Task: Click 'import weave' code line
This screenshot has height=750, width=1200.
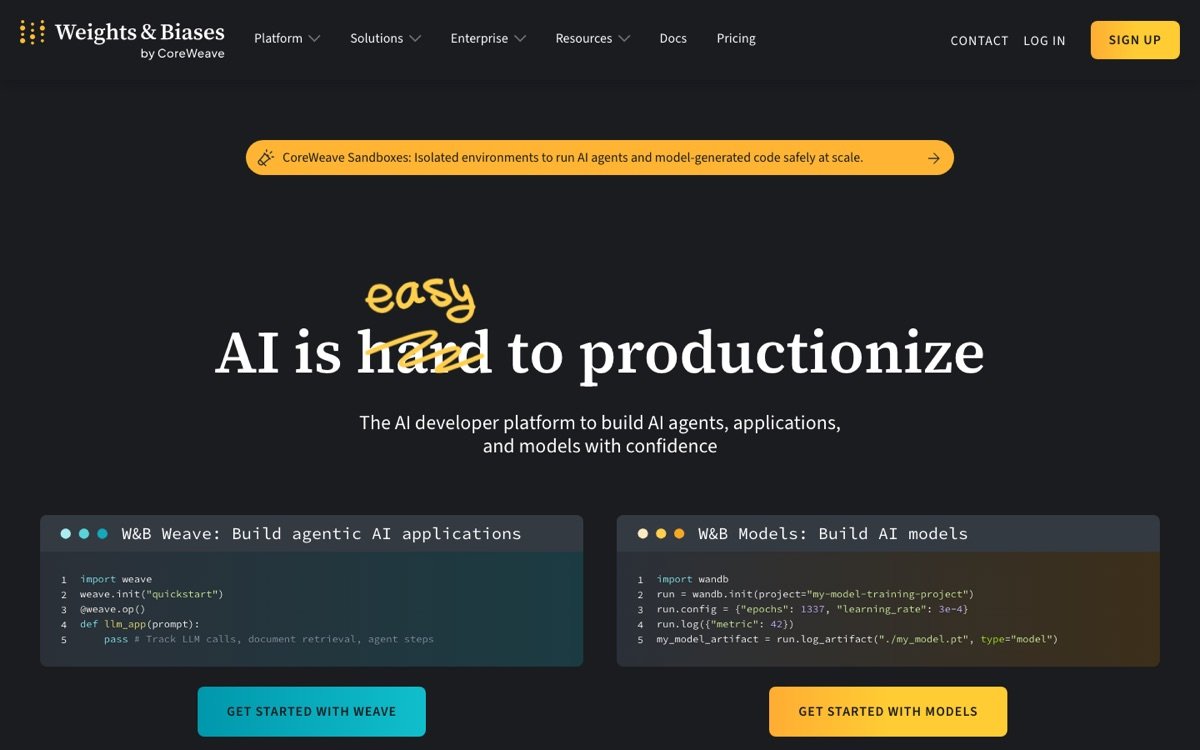Action: [x=116, y=579]
